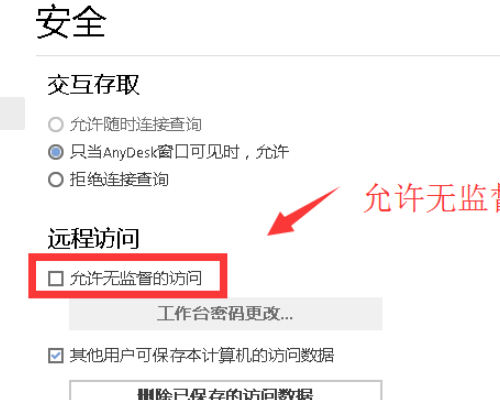This screenshot has height=400, width=500.
Task: Click the 安全 page title
Action: pyautogui.click(x=71, y=22)
